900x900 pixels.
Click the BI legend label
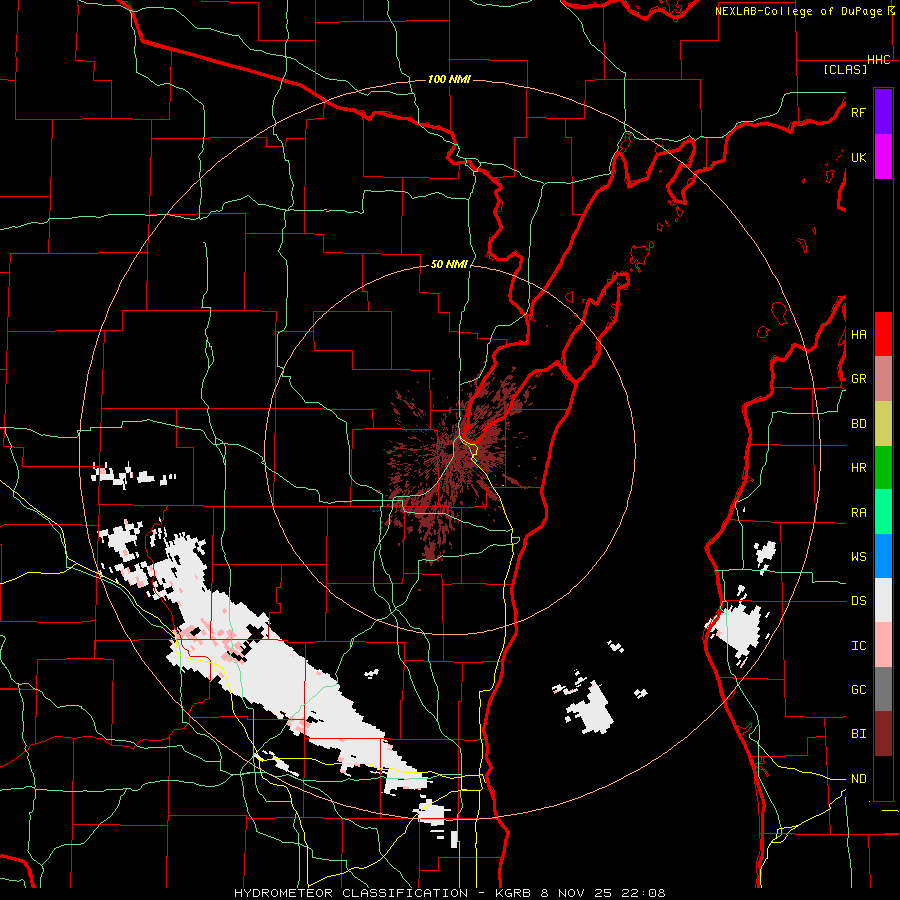858,734
